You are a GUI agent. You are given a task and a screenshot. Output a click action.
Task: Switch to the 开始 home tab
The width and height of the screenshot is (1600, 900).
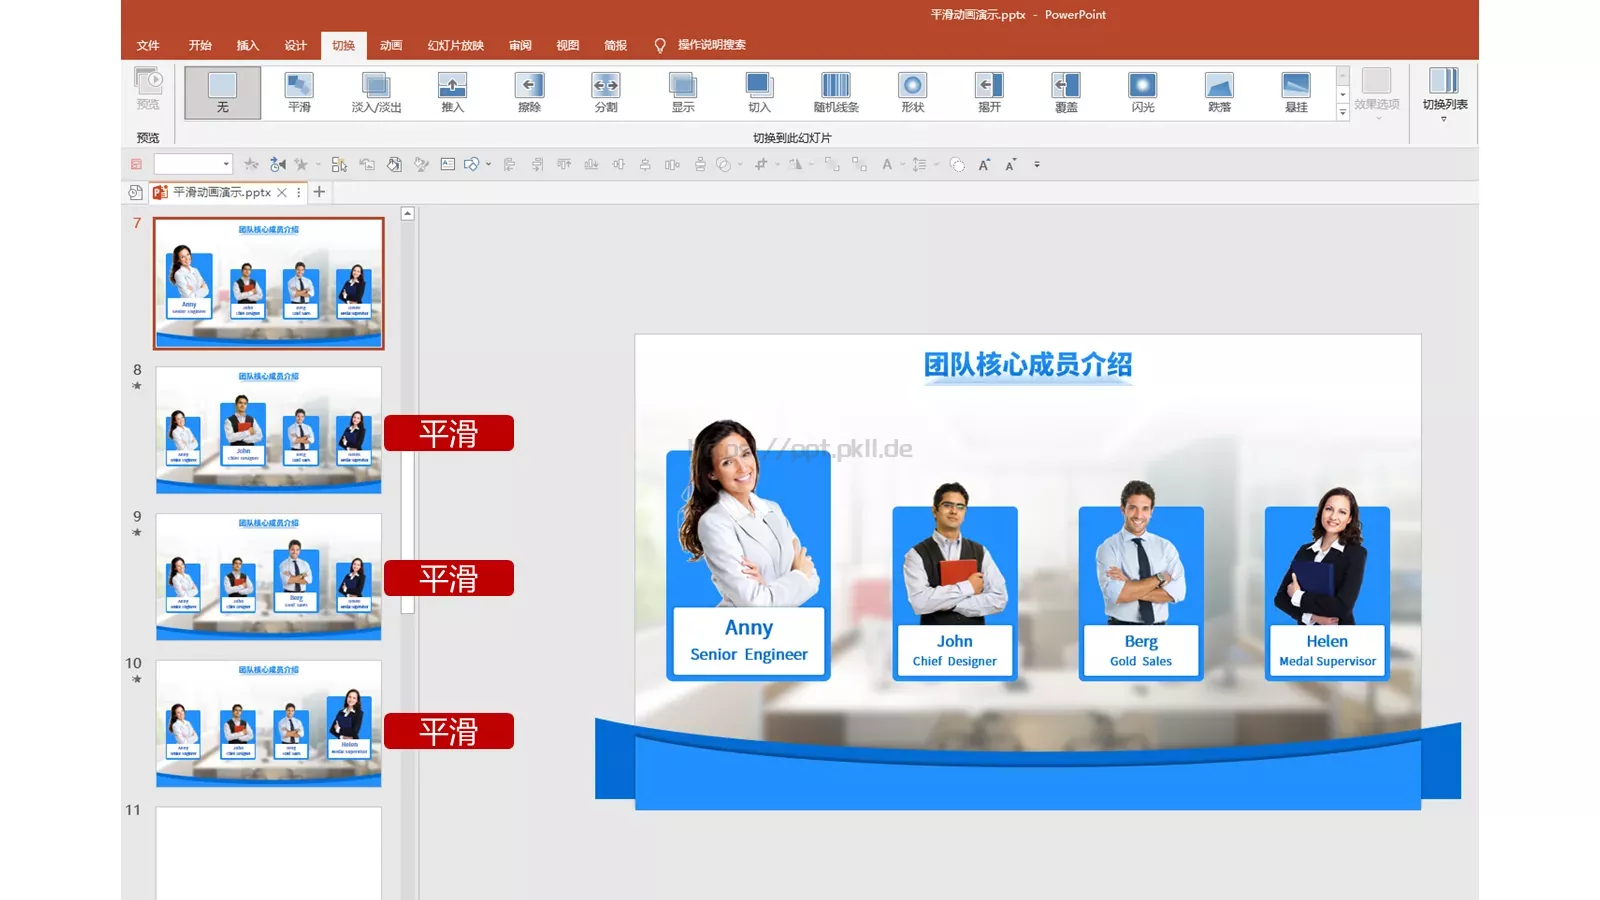200,45
